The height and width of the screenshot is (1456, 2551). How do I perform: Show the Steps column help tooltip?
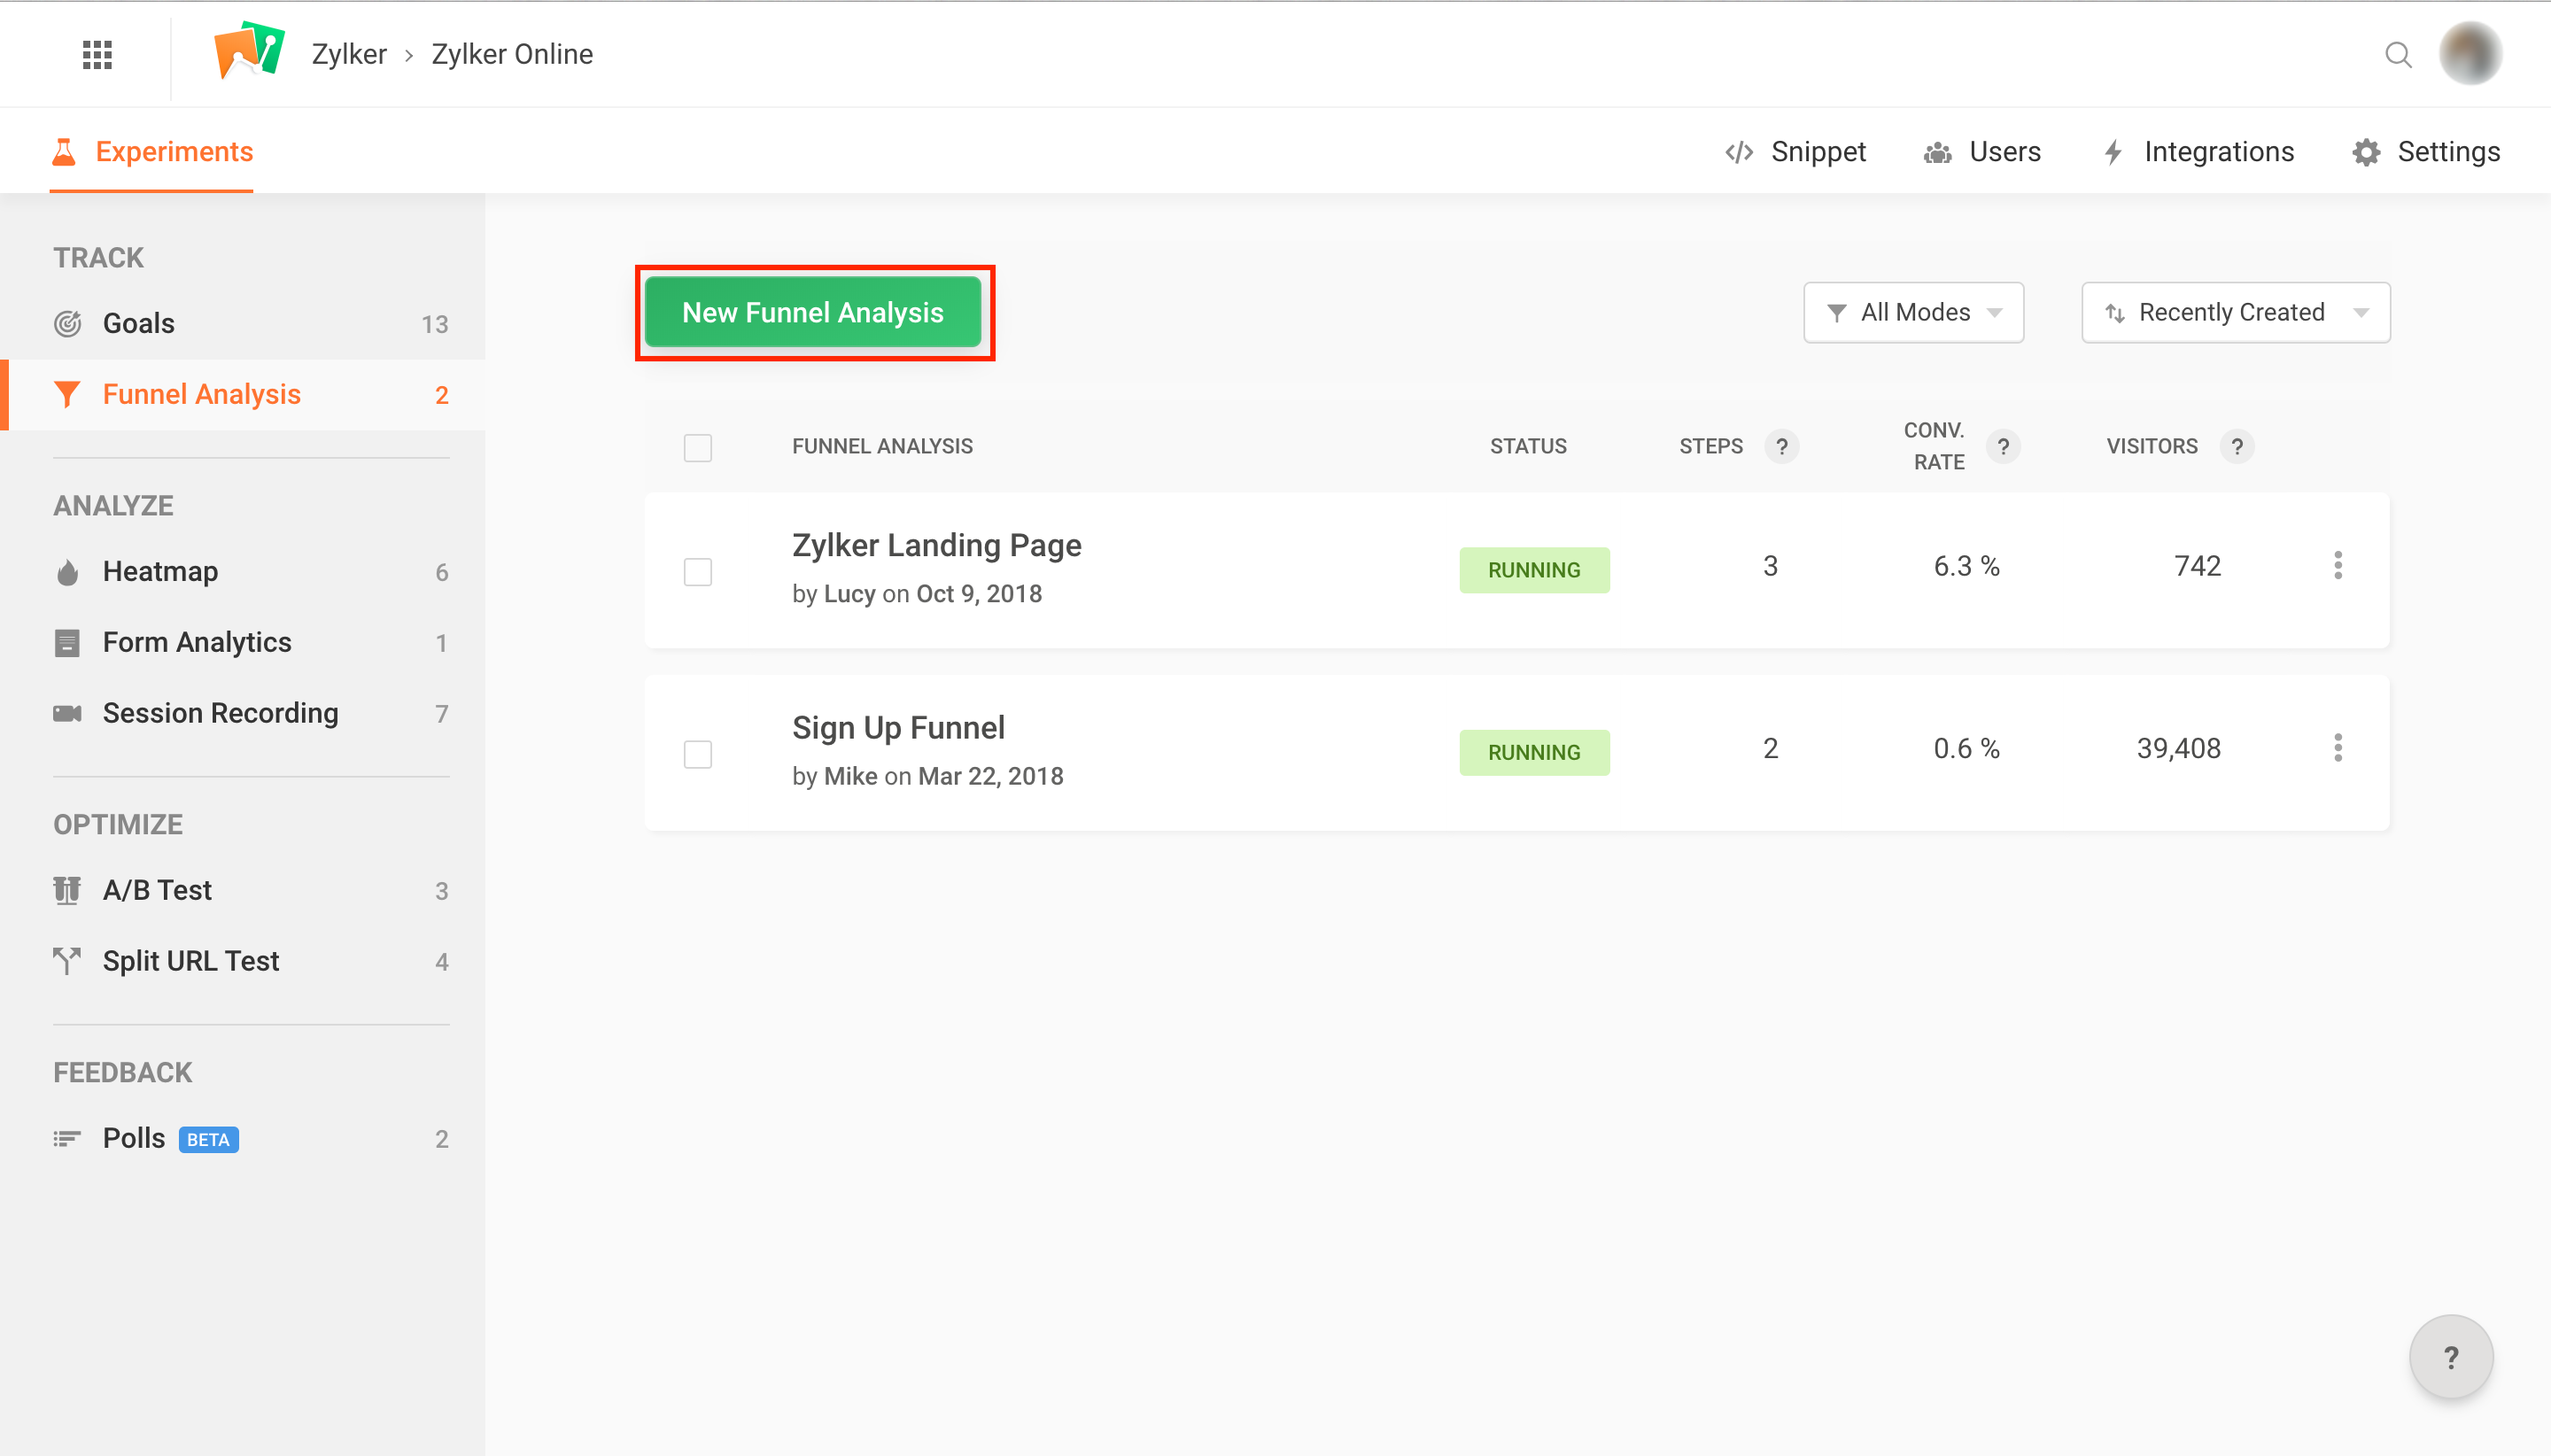click(1781, 447)
